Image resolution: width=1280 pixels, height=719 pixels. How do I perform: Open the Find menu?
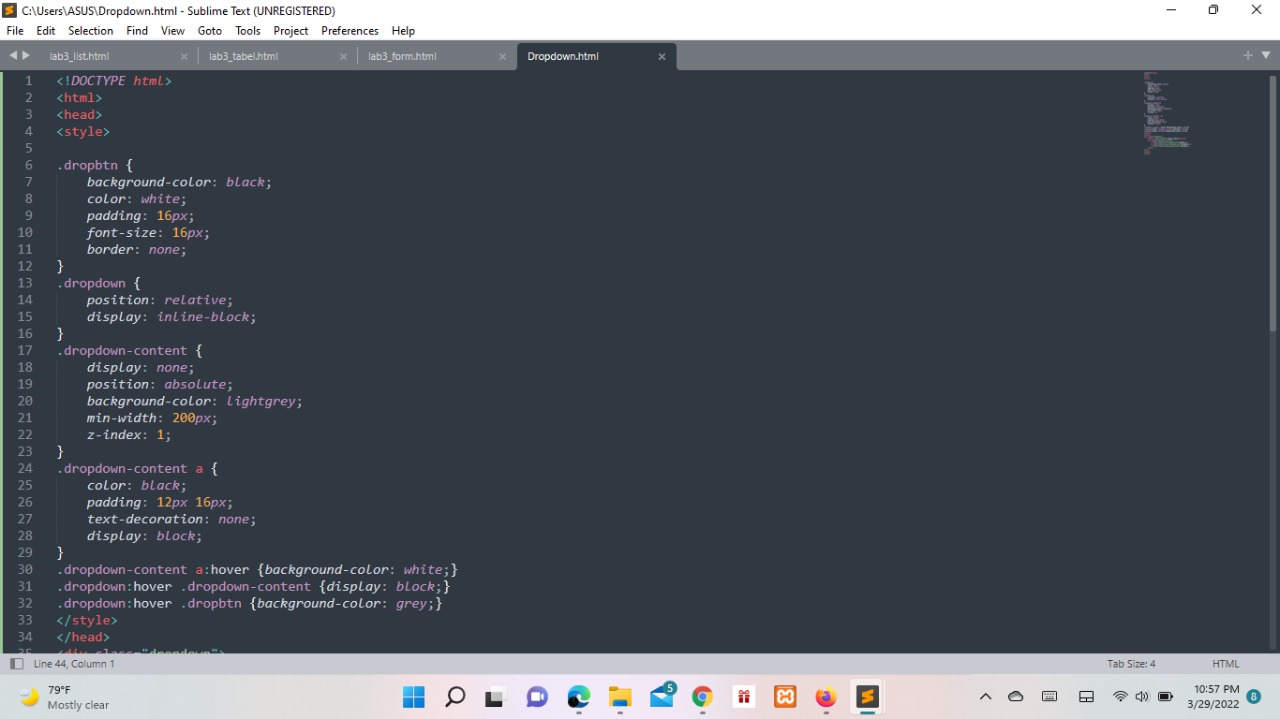point(137,31)
